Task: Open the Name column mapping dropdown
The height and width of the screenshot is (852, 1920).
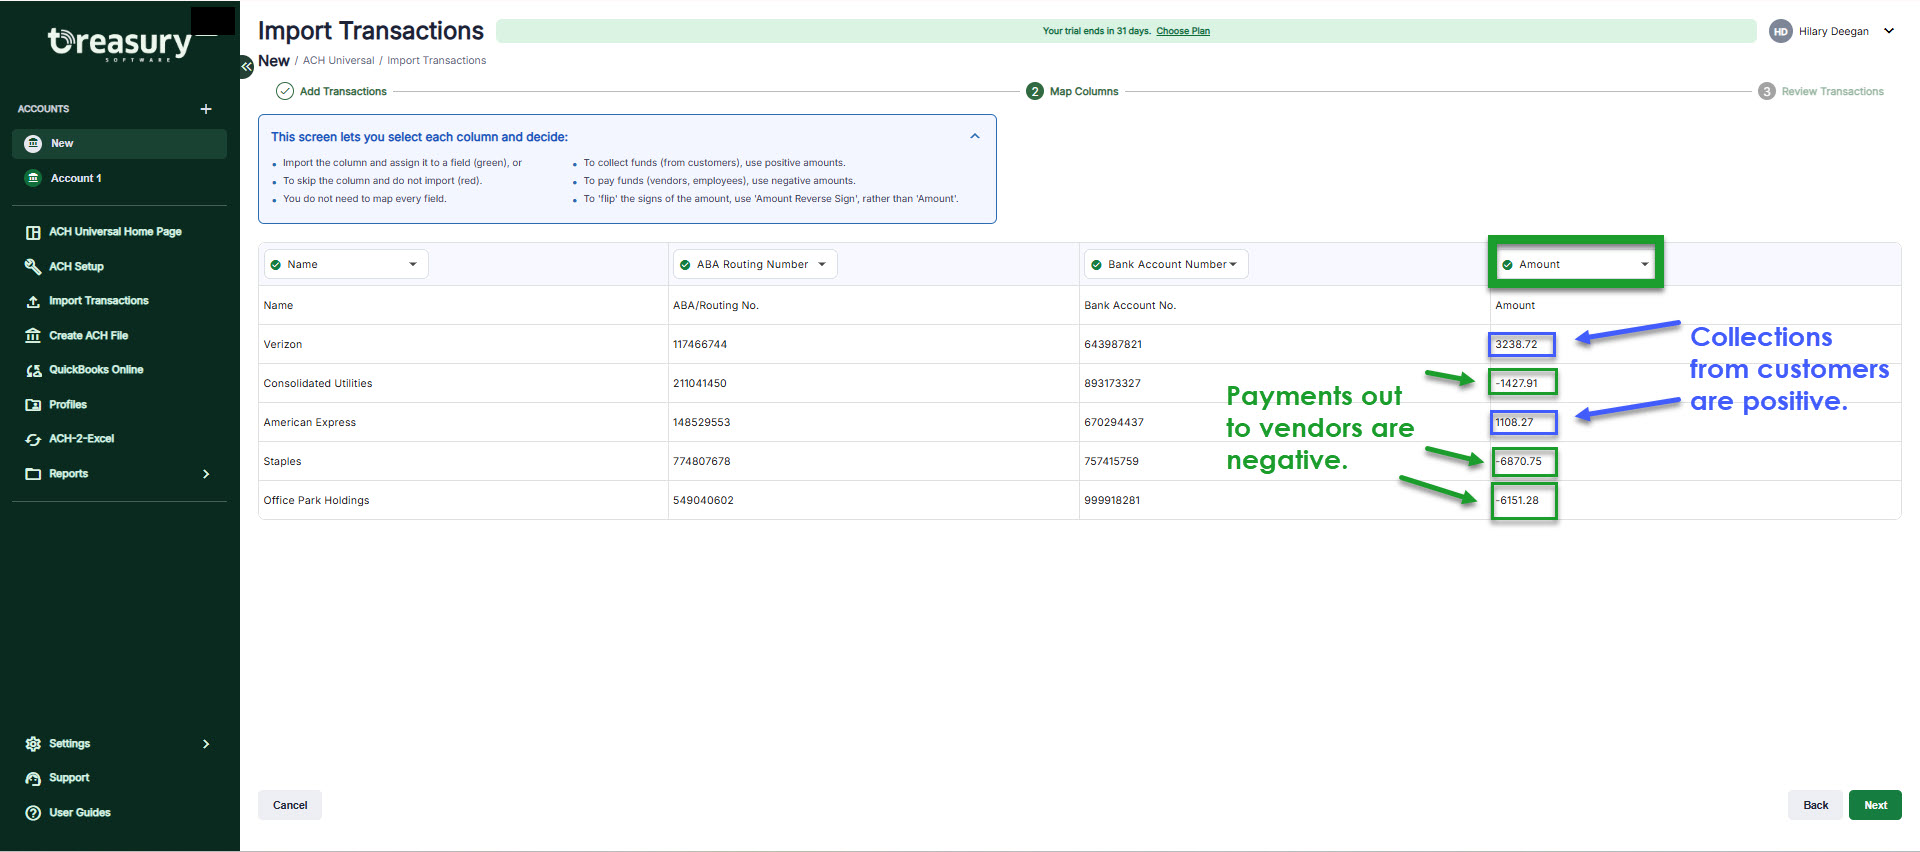Action: [x=346, y=264]
